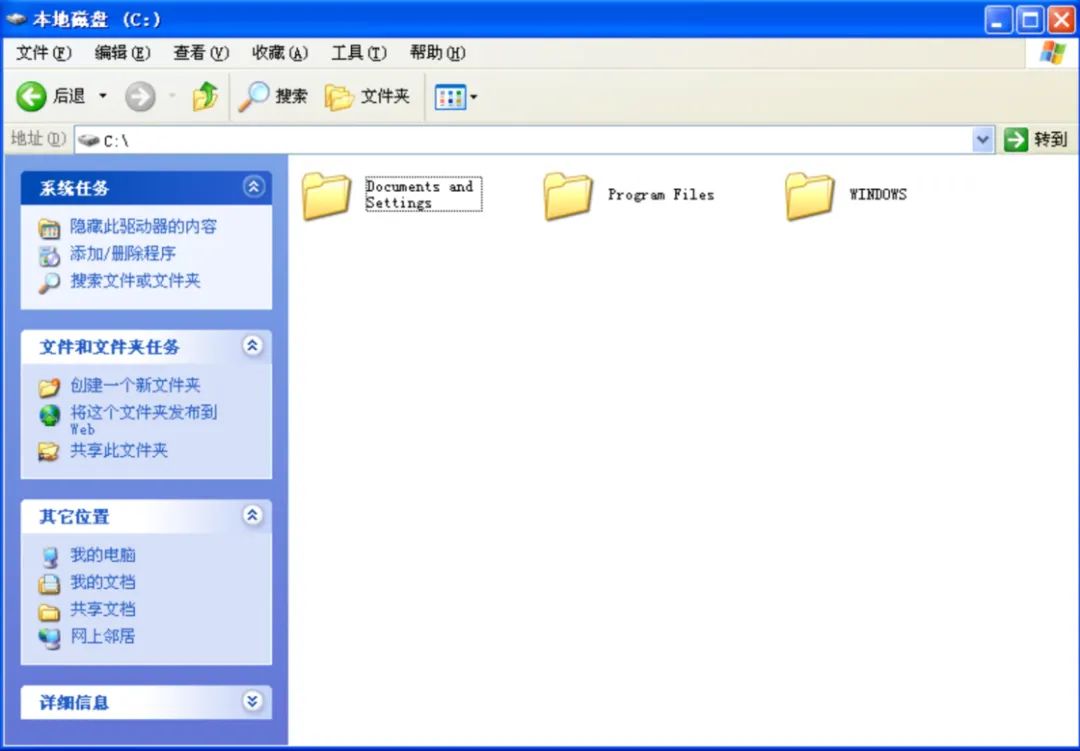Click 创建一个新文件夹 link

click(135, 385)
